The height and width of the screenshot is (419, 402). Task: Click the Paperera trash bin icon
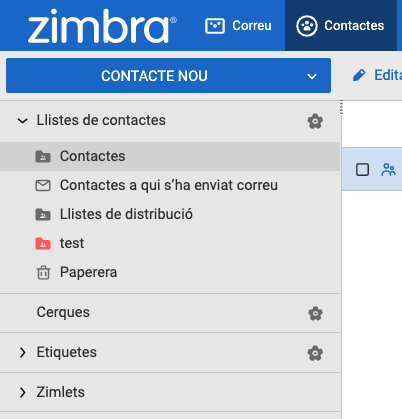(43, 272)
